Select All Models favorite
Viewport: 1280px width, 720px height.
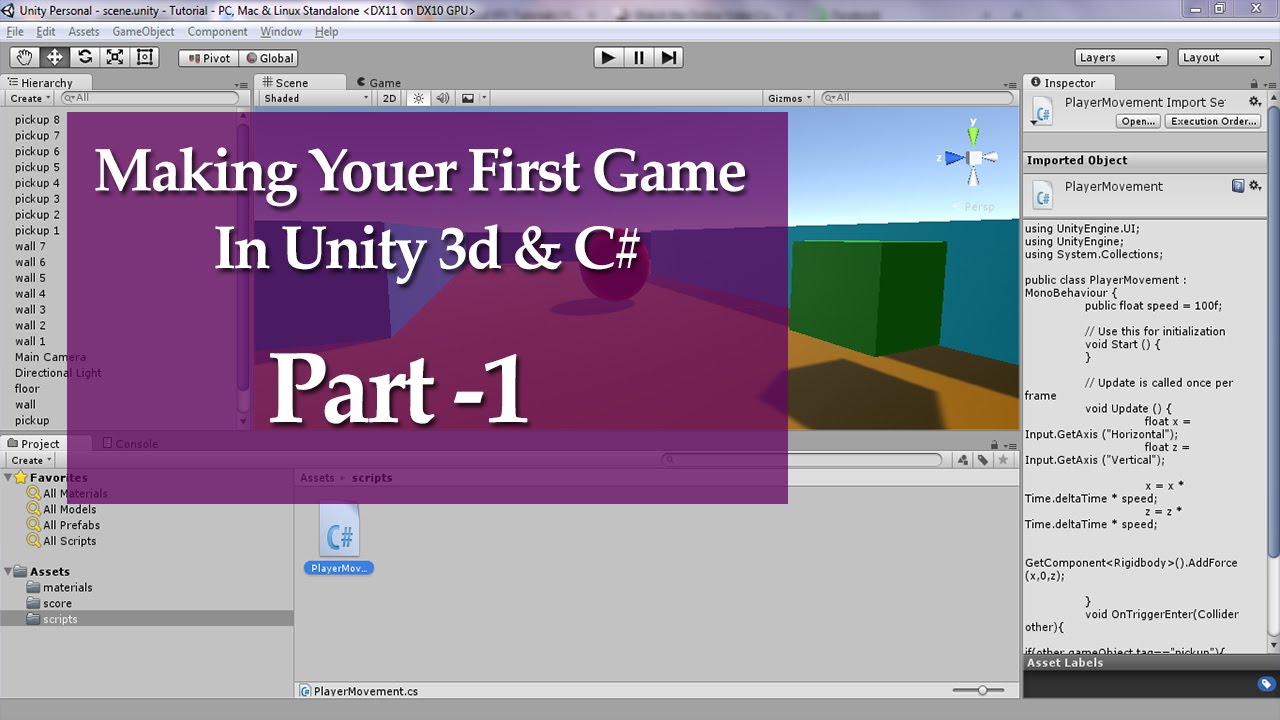(69, 509)
